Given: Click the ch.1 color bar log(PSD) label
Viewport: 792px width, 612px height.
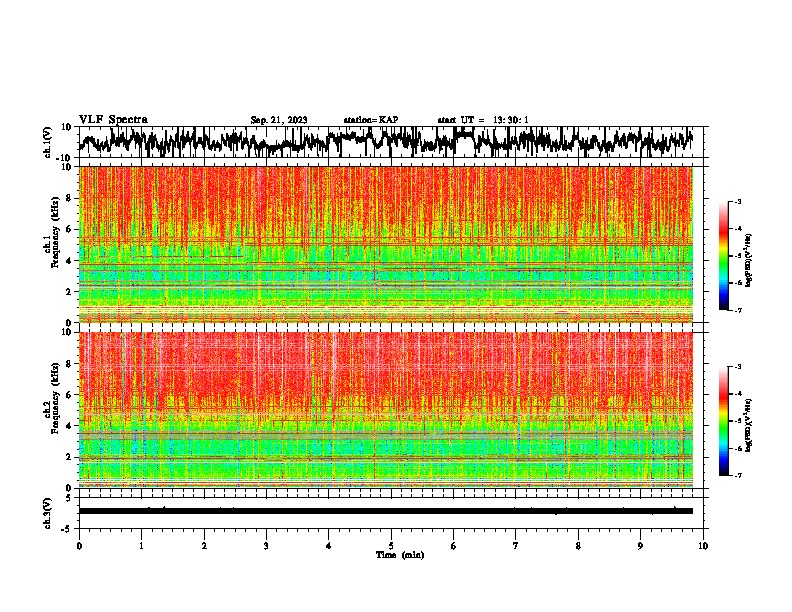Looking at the screenshot, I should 749,260.
